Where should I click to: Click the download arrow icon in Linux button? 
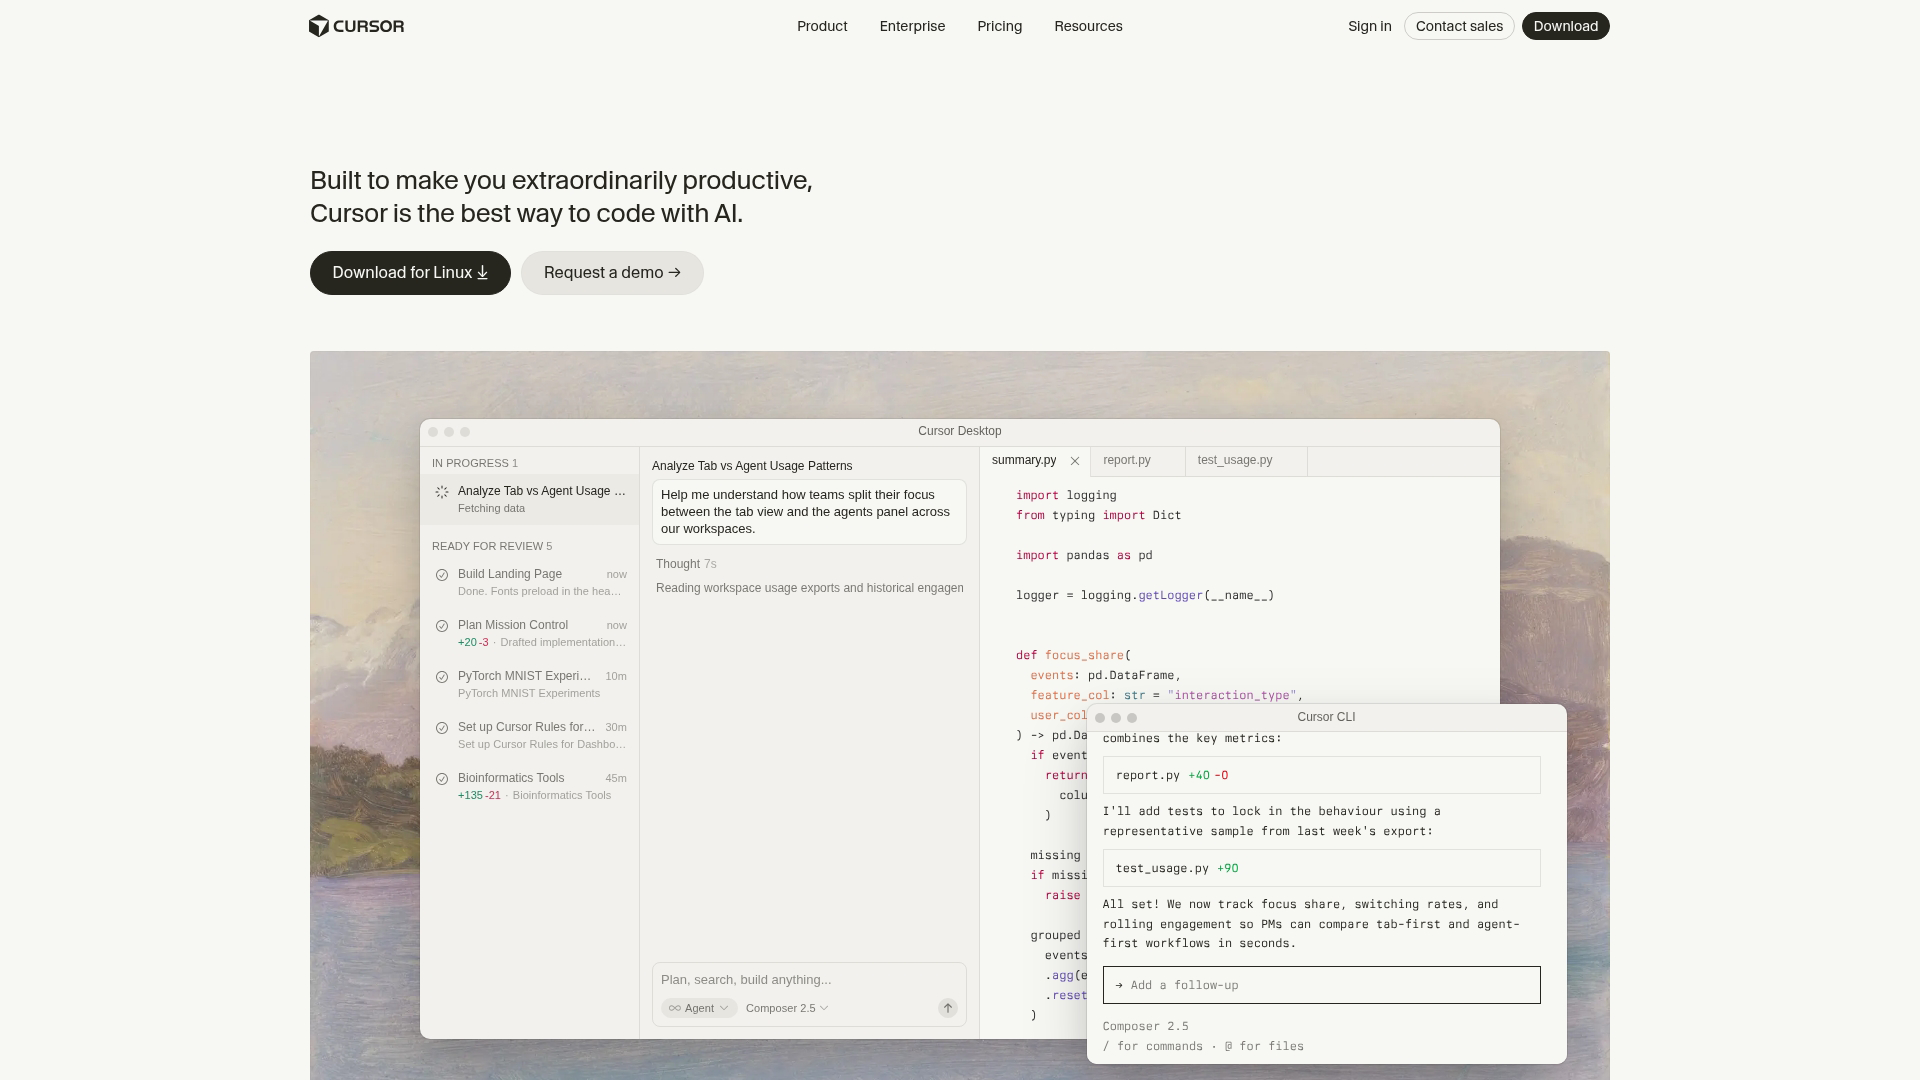click(482, 273)
